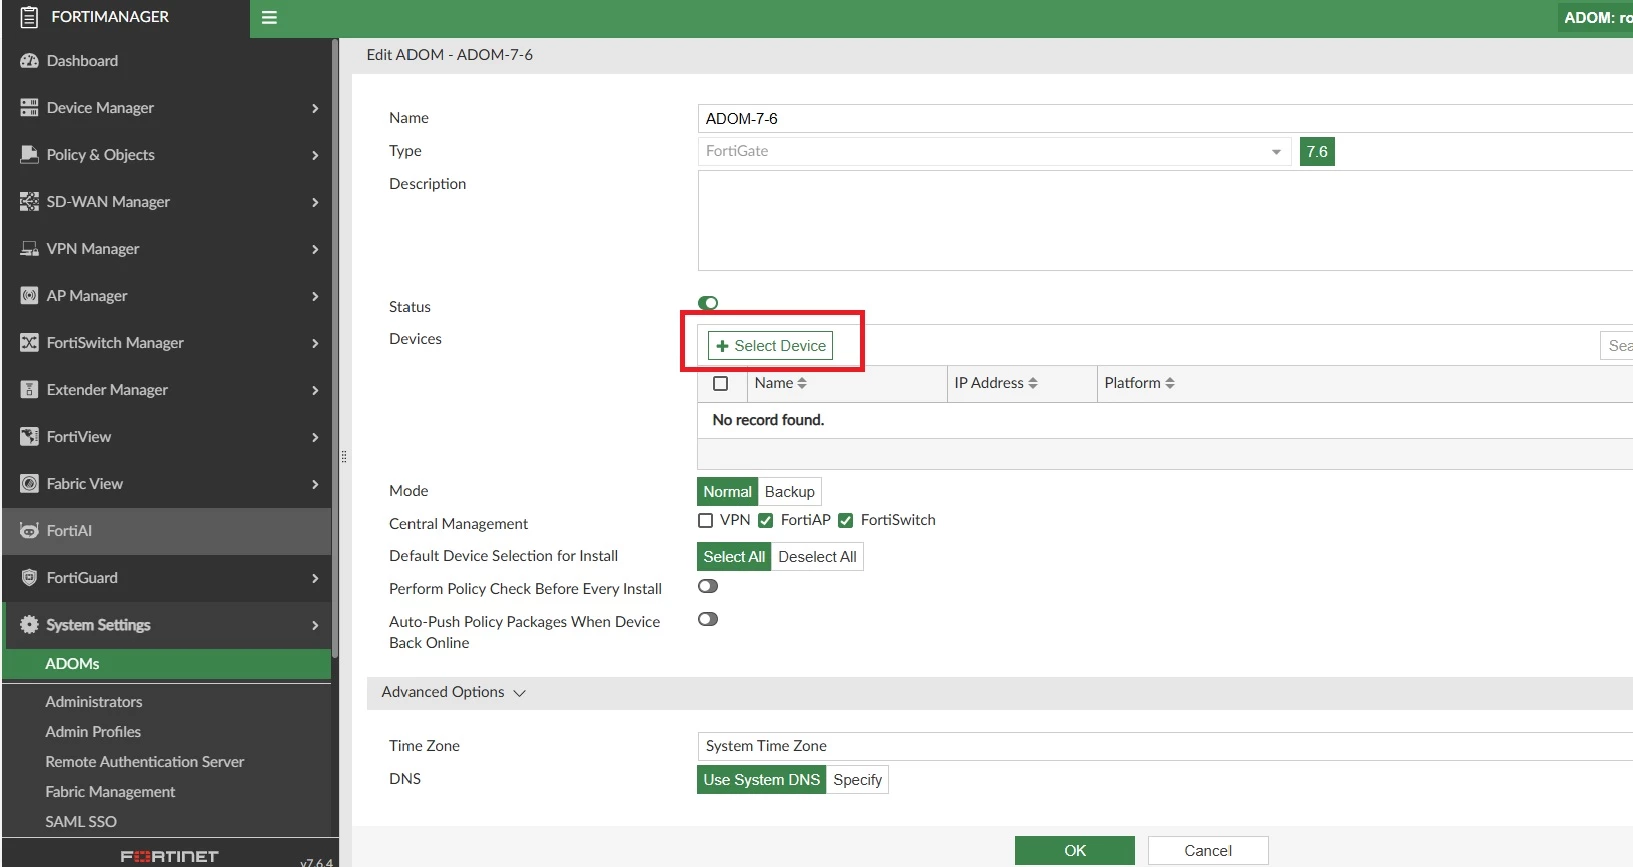
Task: Click Deselect All for device installation
Action: pos(817,557)
